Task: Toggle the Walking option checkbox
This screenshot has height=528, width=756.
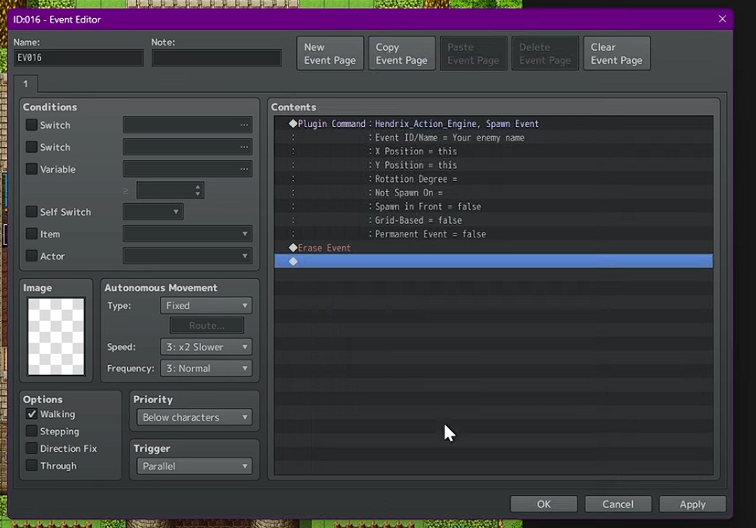Action: [x=32, y=414]
